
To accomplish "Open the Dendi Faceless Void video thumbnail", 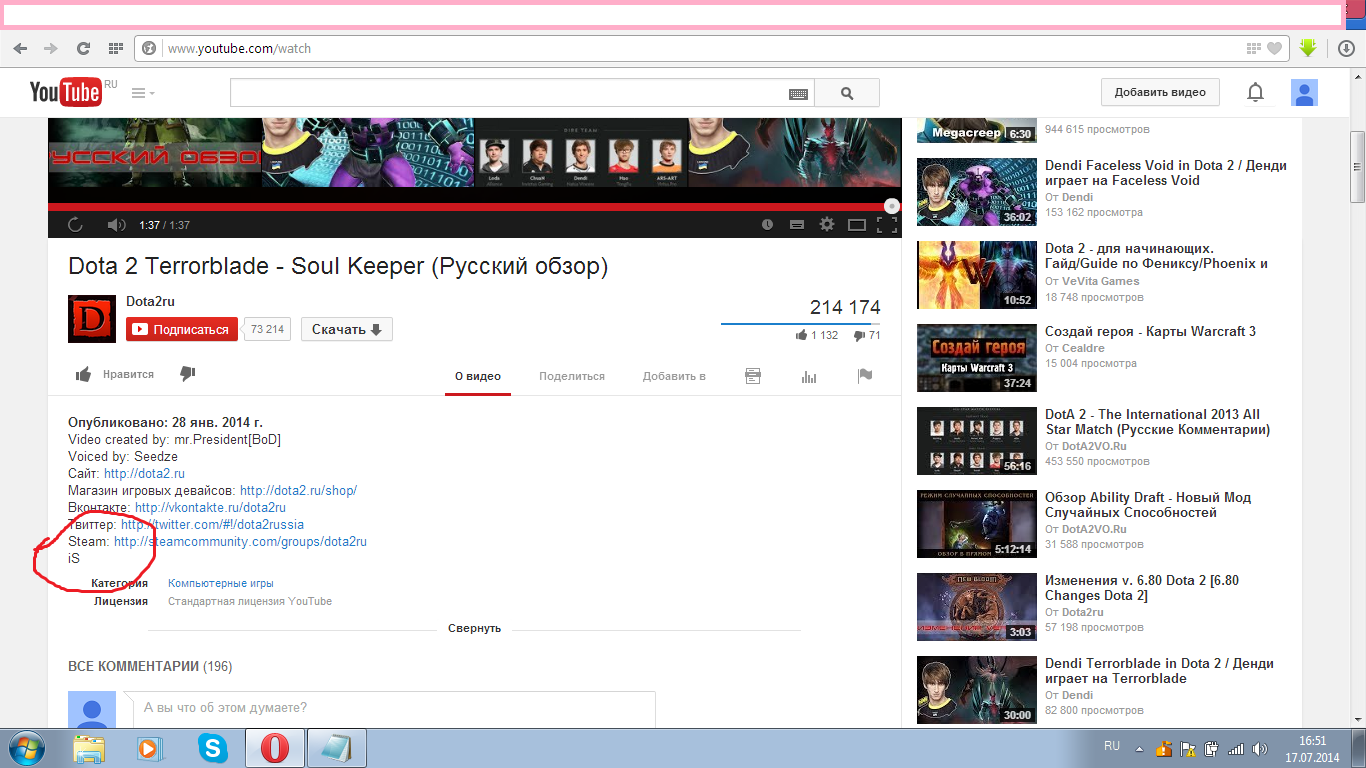I will click(977, 191).
